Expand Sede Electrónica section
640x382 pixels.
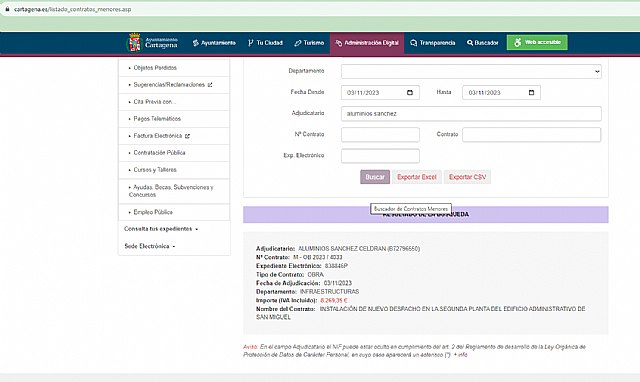(149, 246)
